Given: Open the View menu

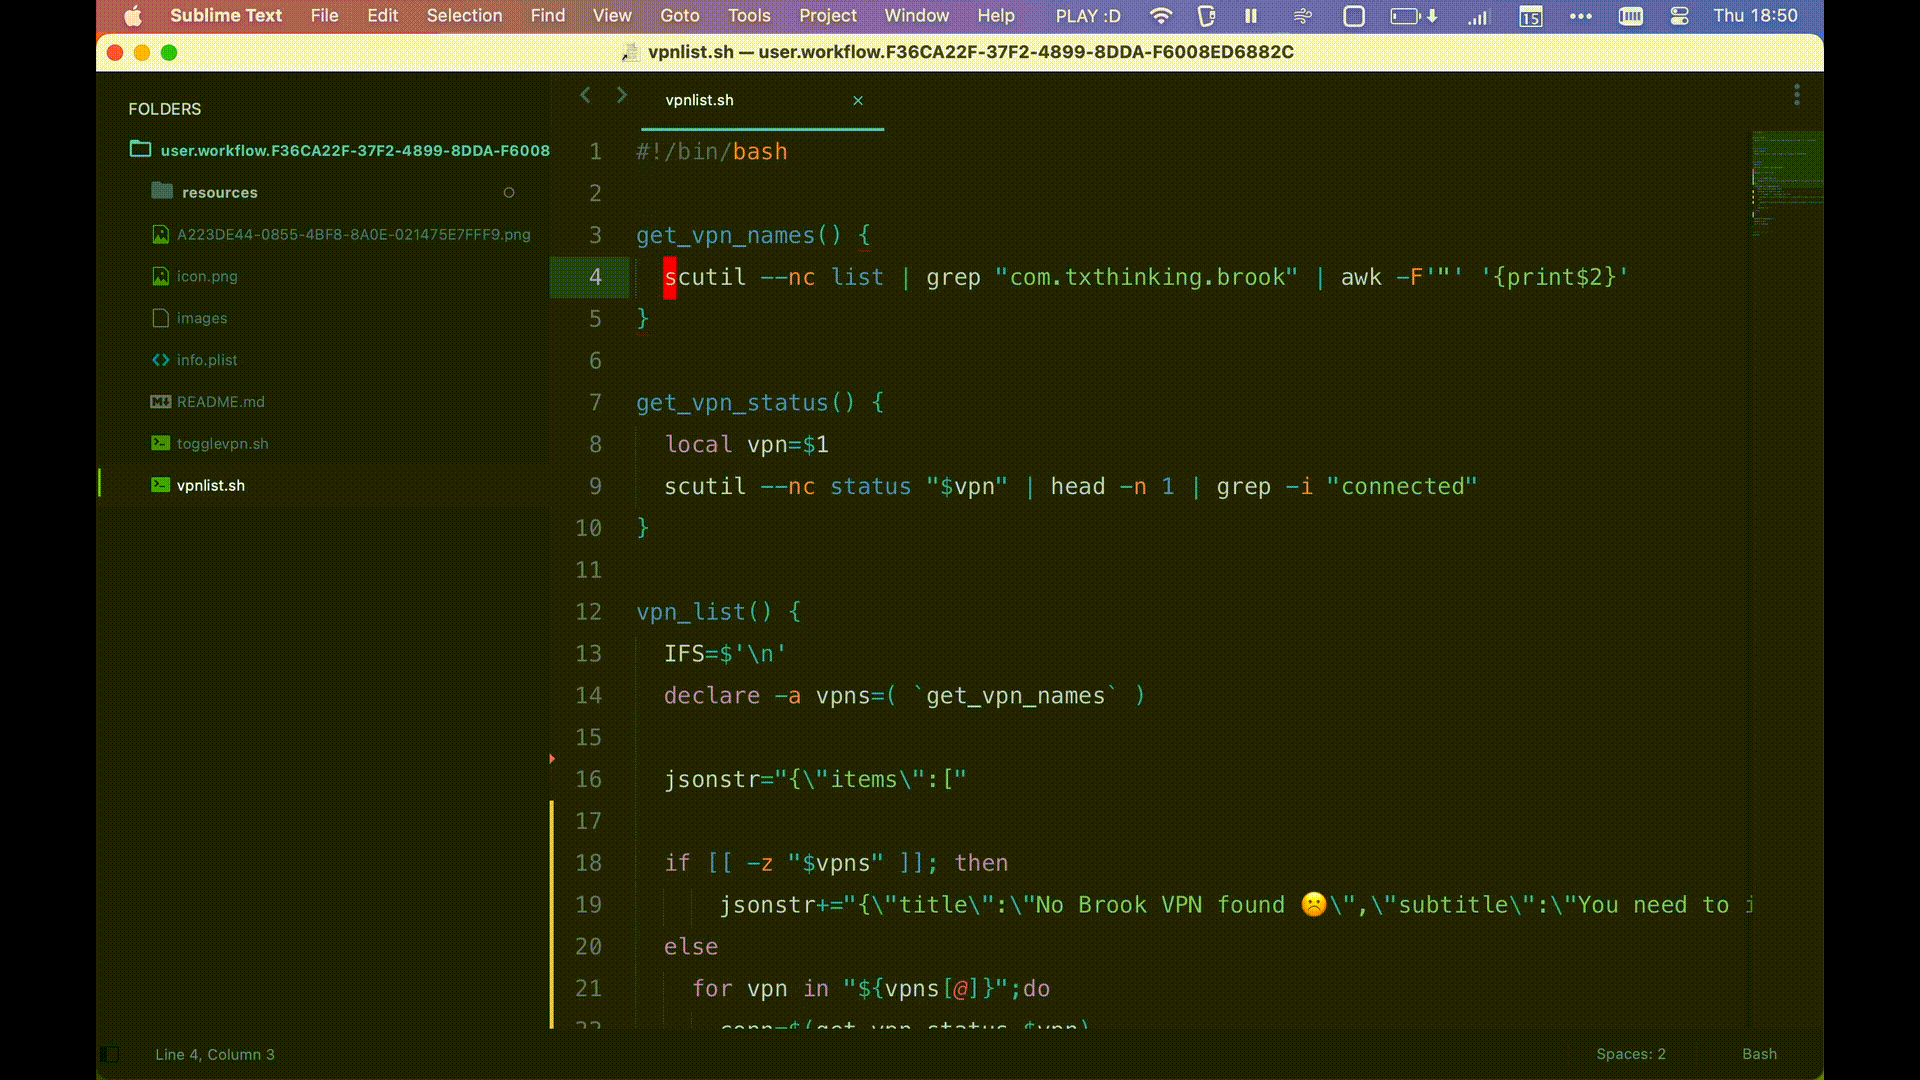Looking at the screenshot, I should 611,16.
